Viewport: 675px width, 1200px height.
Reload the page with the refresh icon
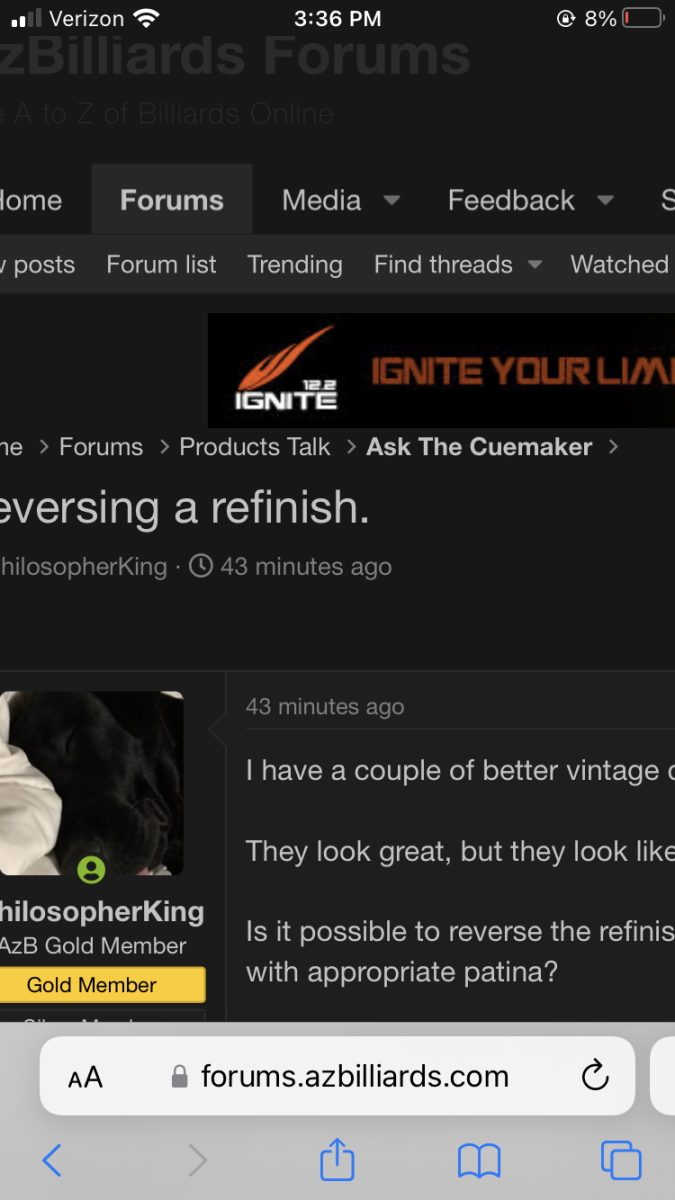click(x=595, y=1076)
